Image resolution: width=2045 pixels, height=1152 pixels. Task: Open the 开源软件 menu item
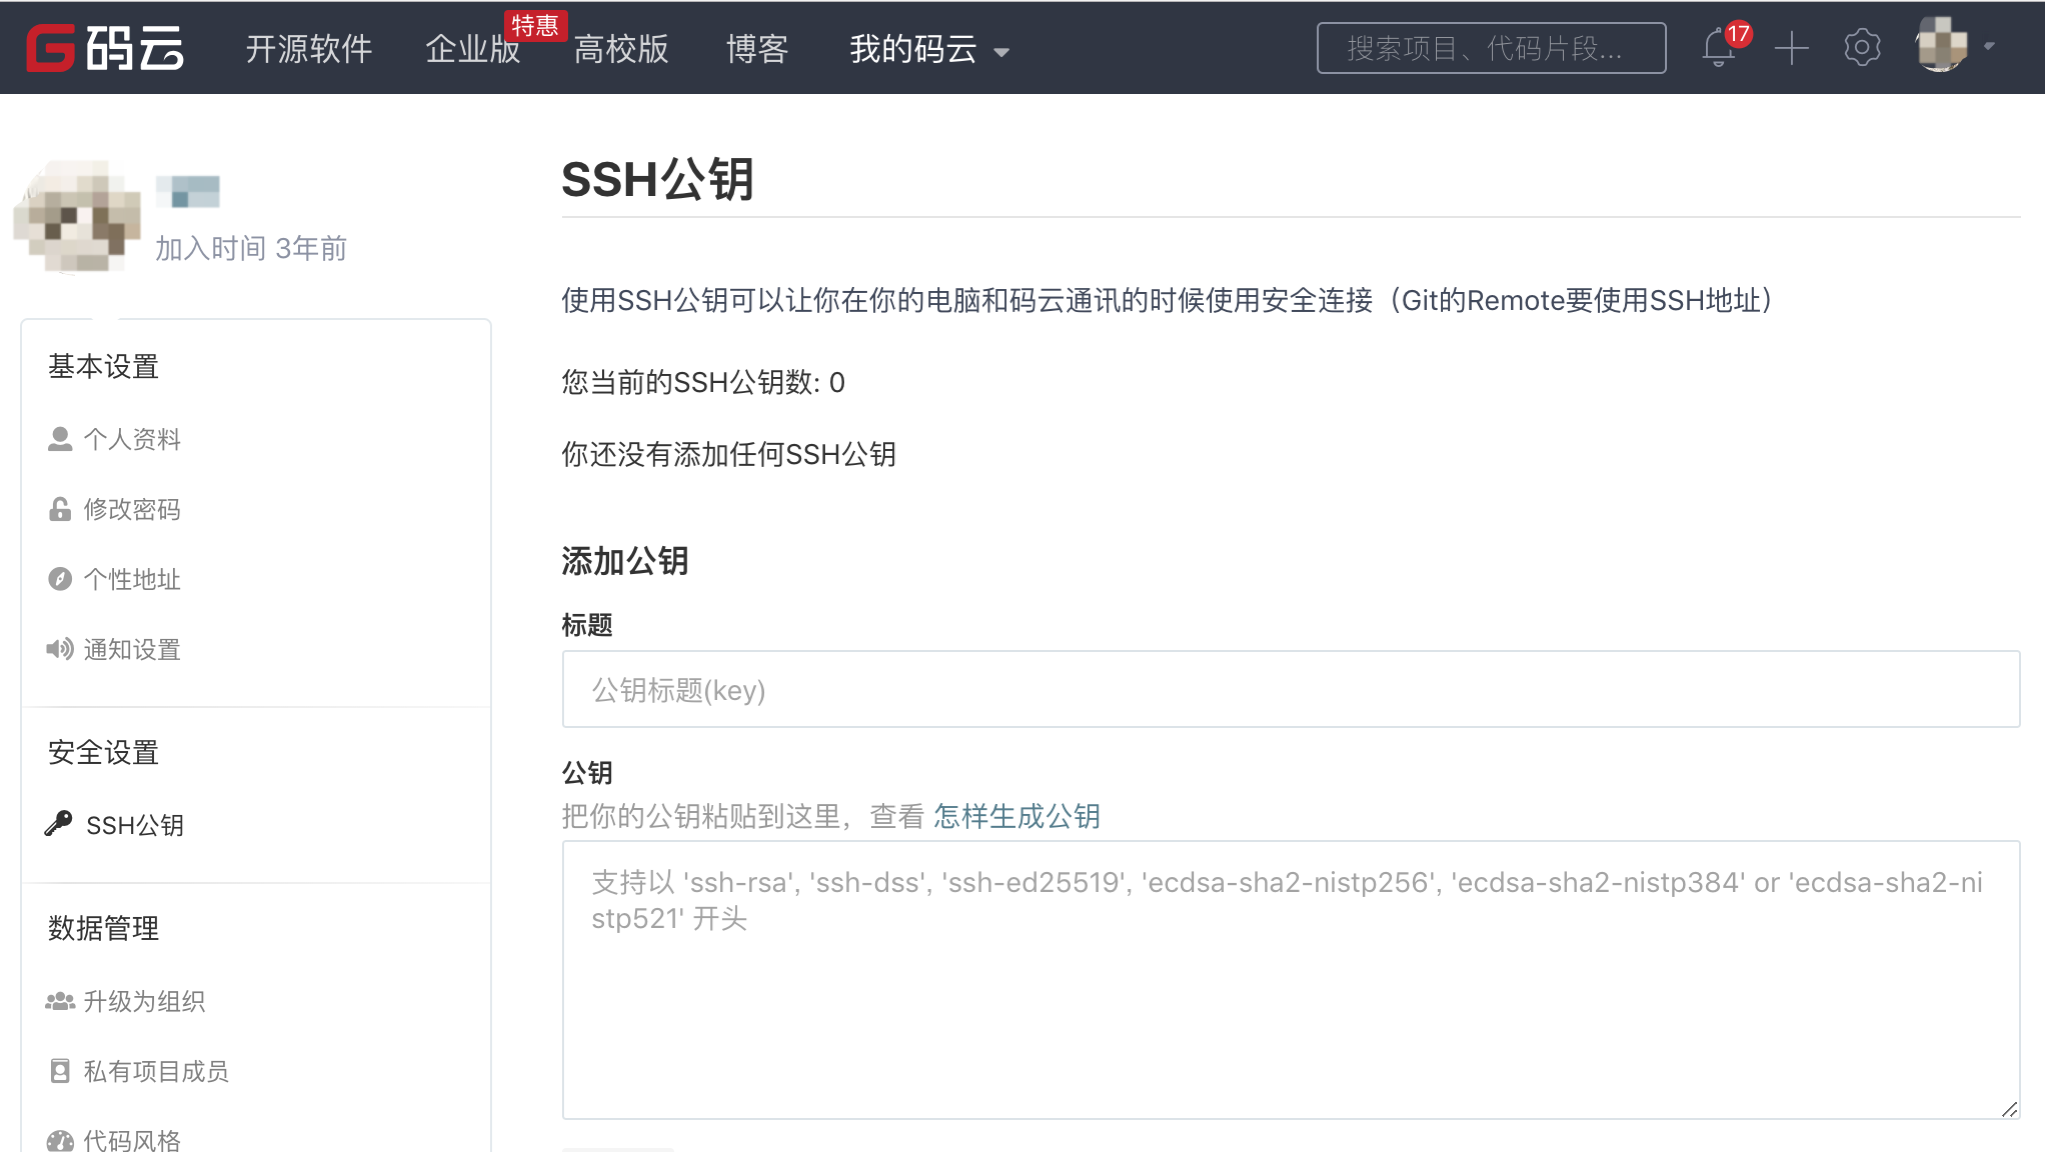click(309, 49)
